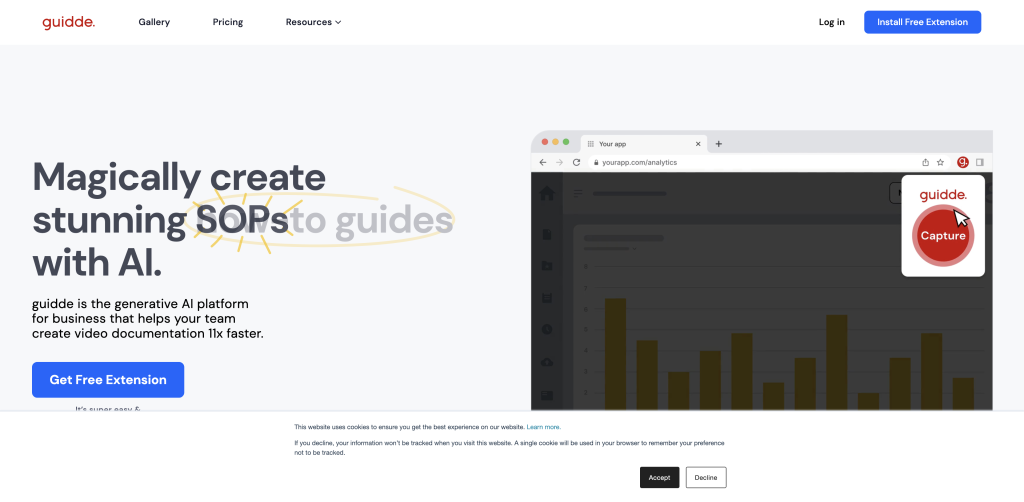This screenshot has width=1024, height=502.
Task: Select the 'Your app' browser tab
Action: point(643,144)
